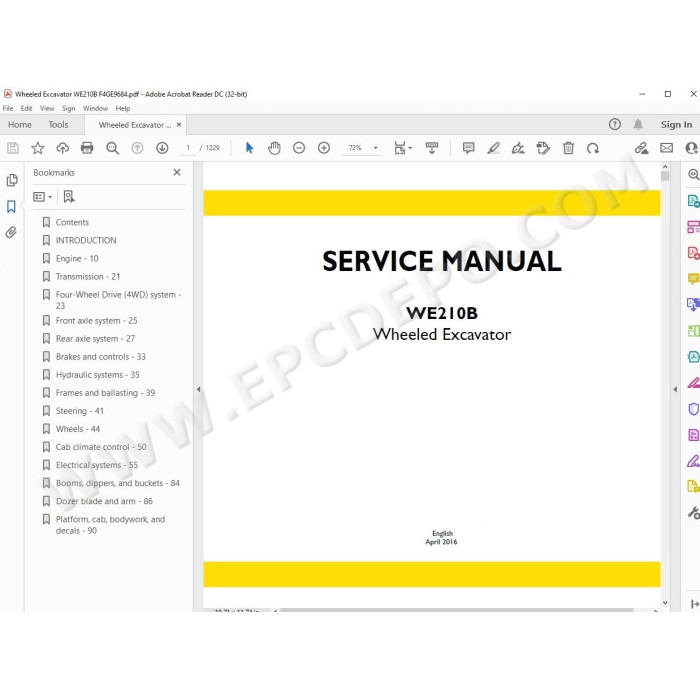Open bookmarks options menu dropdown
The width and height of the screenshot is (700, 700).
click(43, 197)
